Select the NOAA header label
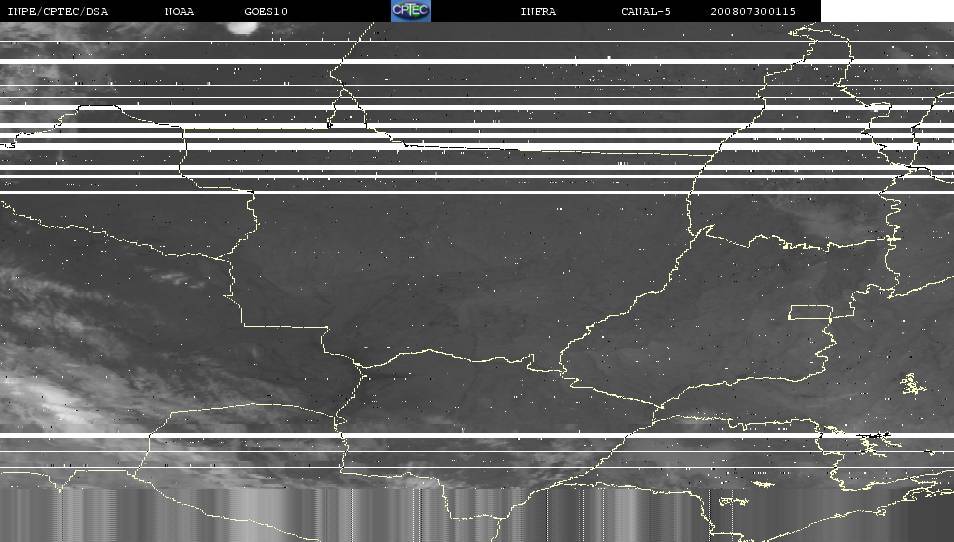Viewport: 954px width, 542px height. click(179, 12)
